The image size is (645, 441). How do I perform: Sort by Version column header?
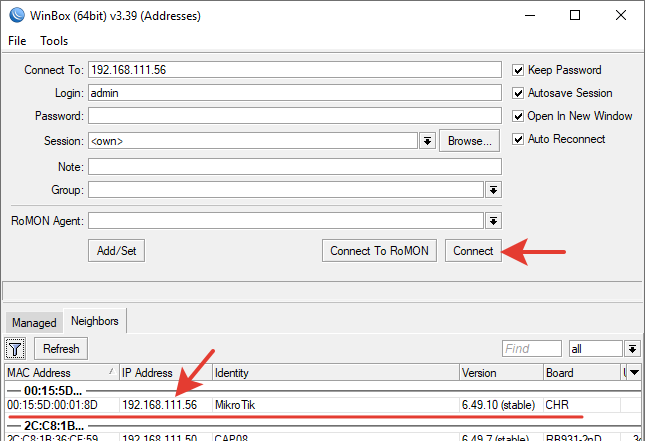click(501, 373)
